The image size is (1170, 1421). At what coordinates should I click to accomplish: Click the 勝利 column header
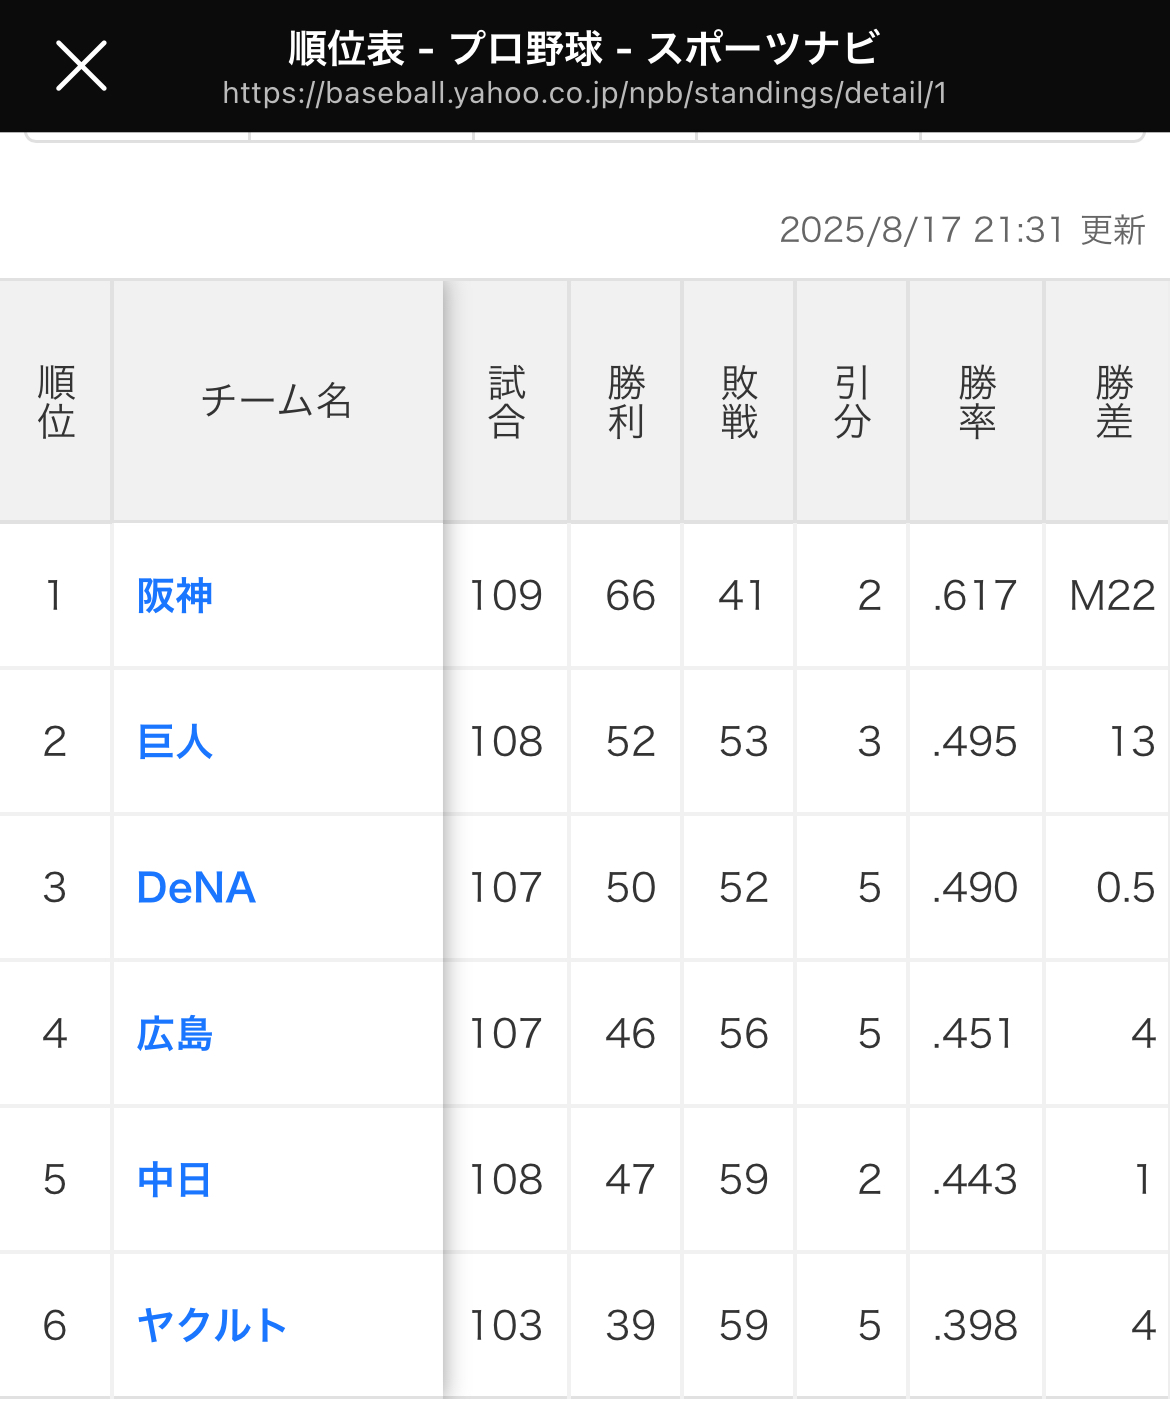[x=626, y=402]
